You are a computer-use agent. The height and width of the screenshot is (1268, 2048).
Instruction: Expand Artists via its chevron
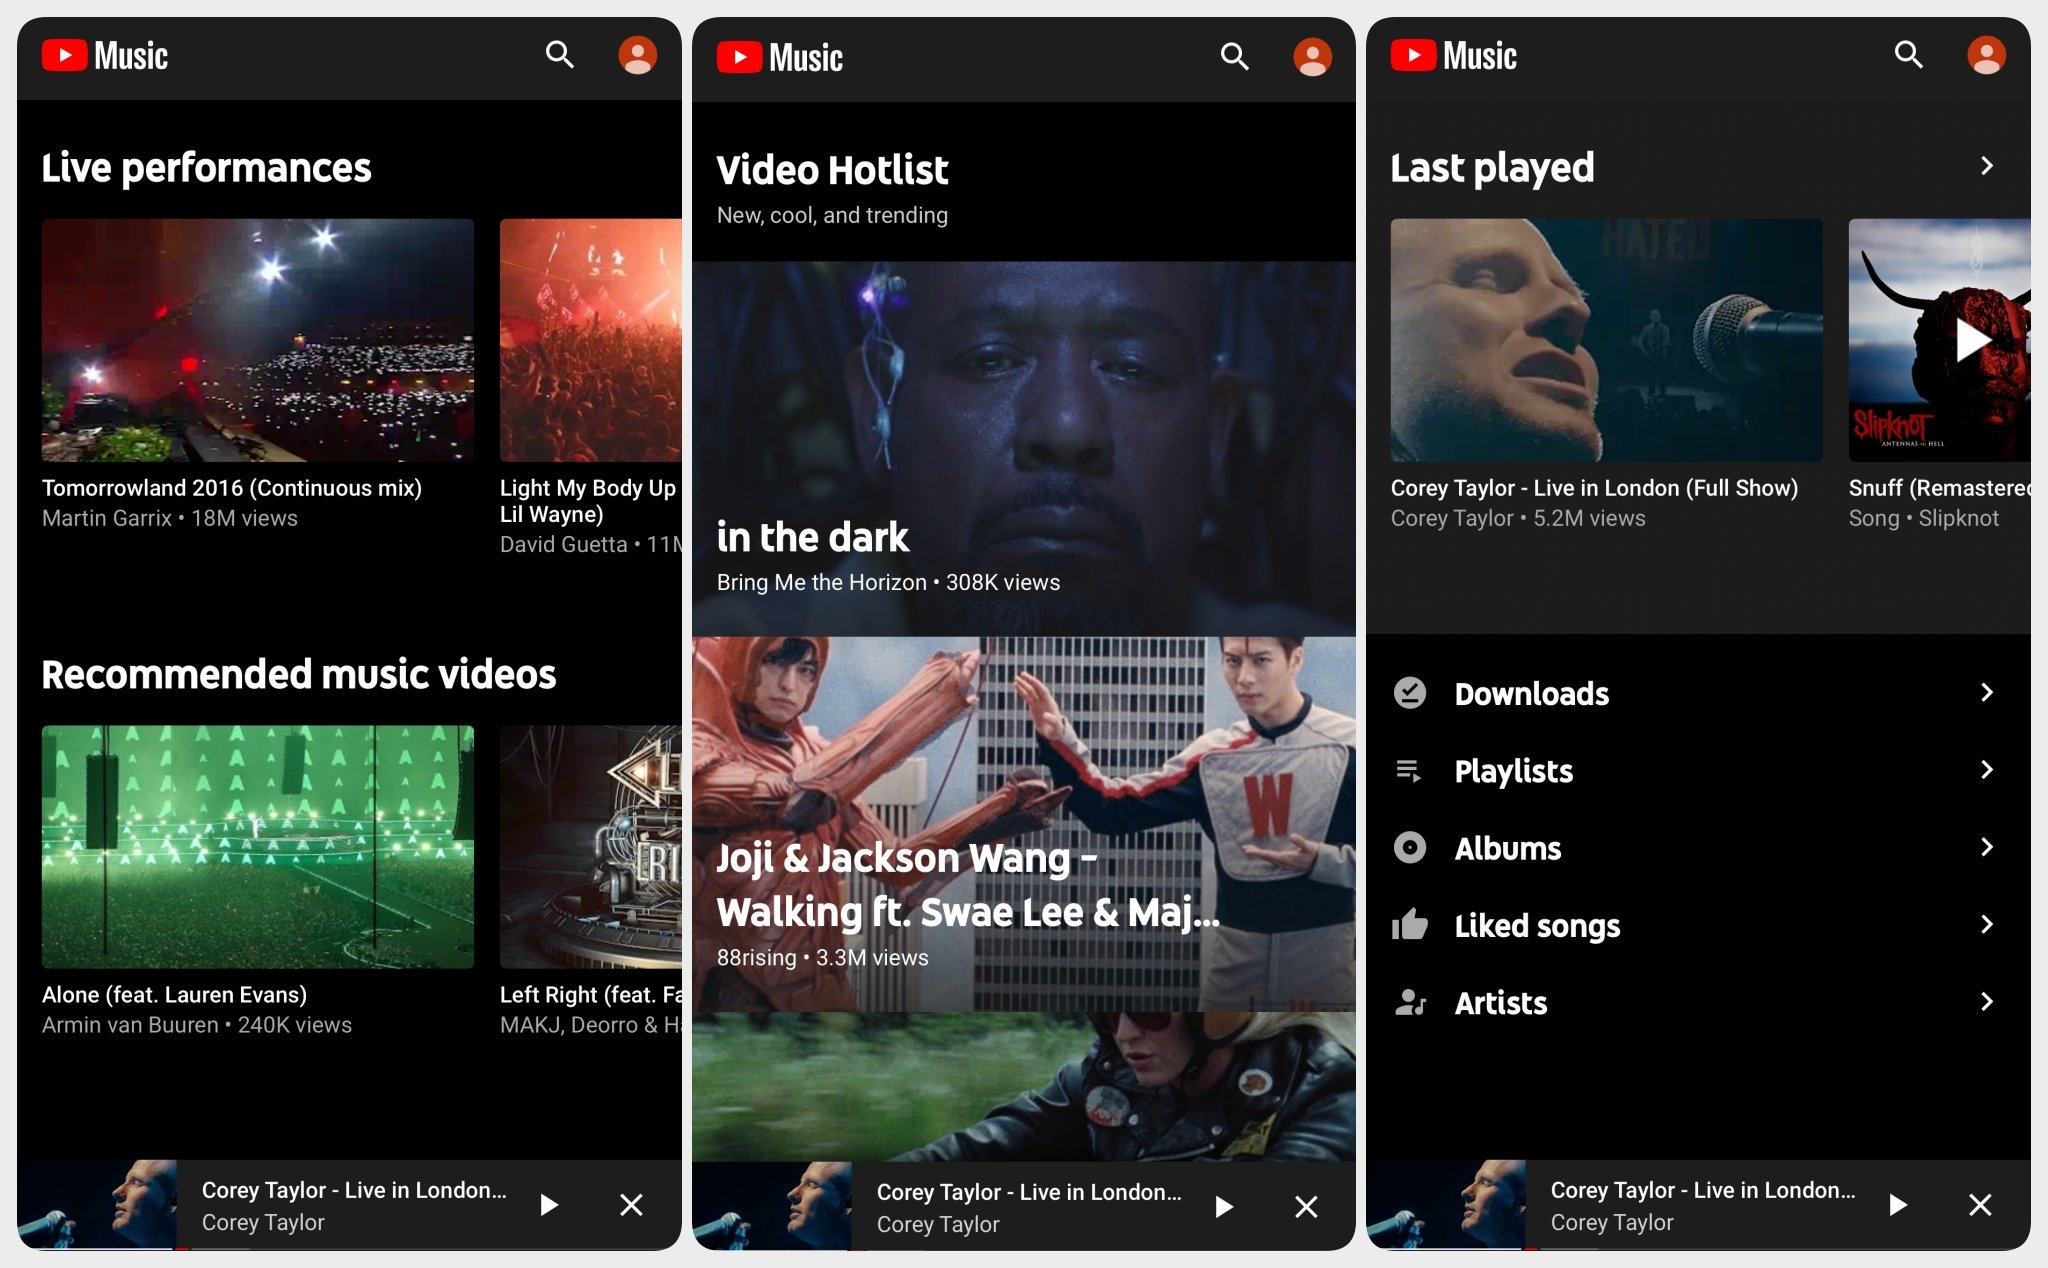[1987, 1001]
